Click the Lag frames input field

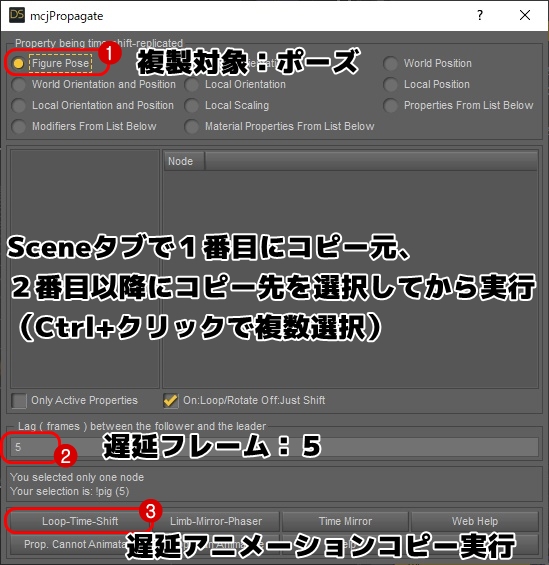pyautogui.click(x=274, y=447)
